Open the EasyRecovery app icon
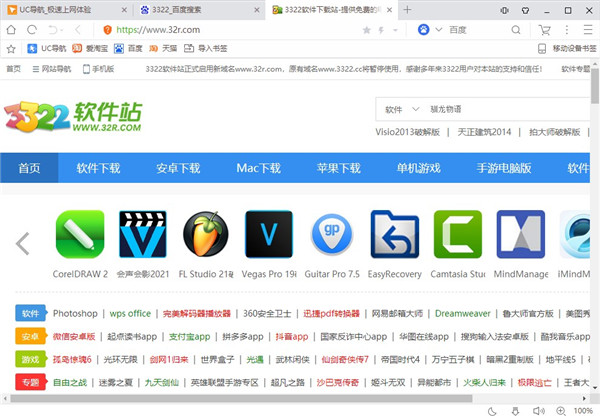This screenshot has height=418, width=600. click(x=395, y=234)
